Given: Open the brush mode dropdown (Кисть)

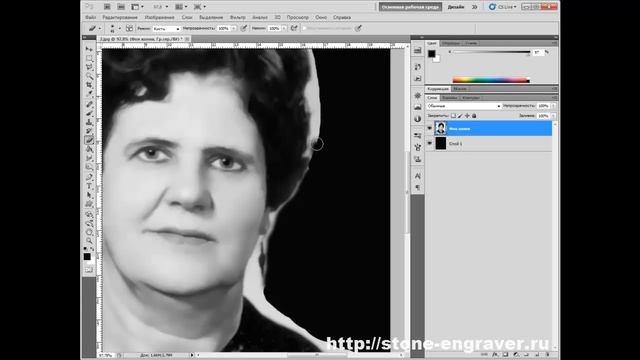Looking at the screenshot, I should 167,29.
